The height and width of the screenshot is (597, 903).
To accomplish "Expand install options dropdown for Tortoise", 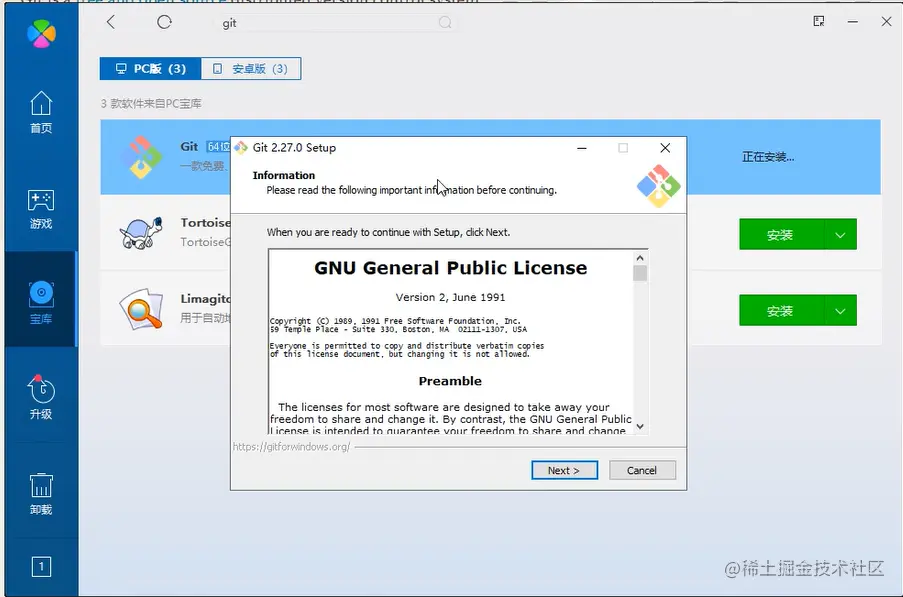I will tap(840, 234).
